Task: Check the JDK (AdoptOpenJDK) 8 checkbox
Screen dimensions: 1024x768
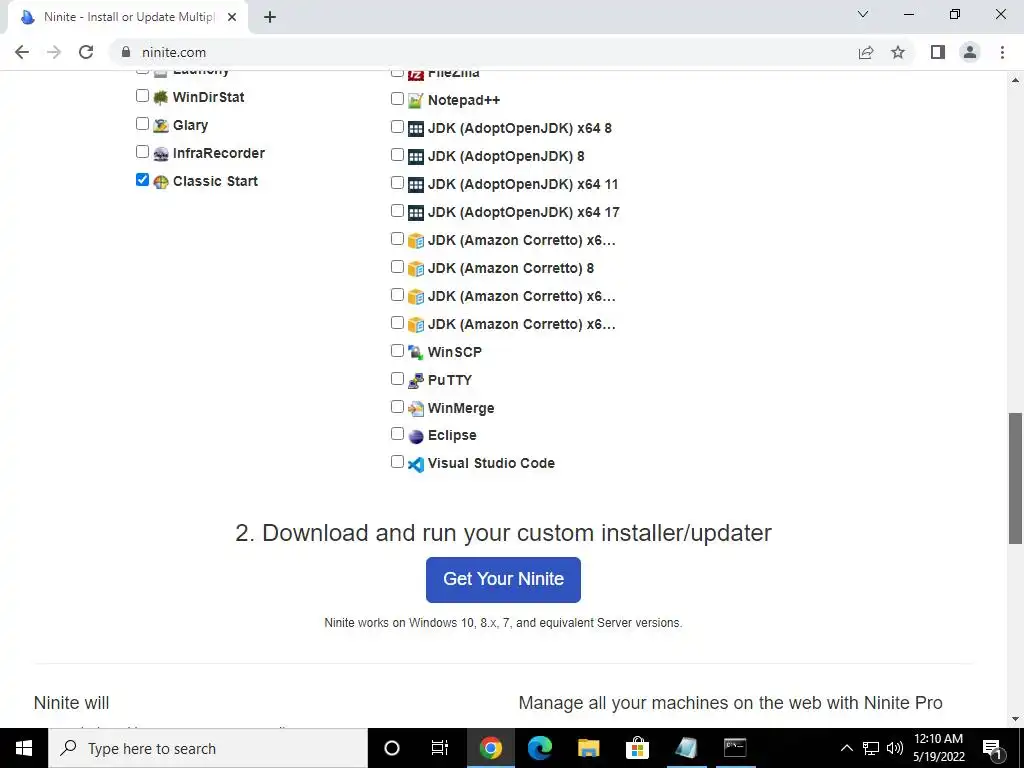Action: pos(397,155)
